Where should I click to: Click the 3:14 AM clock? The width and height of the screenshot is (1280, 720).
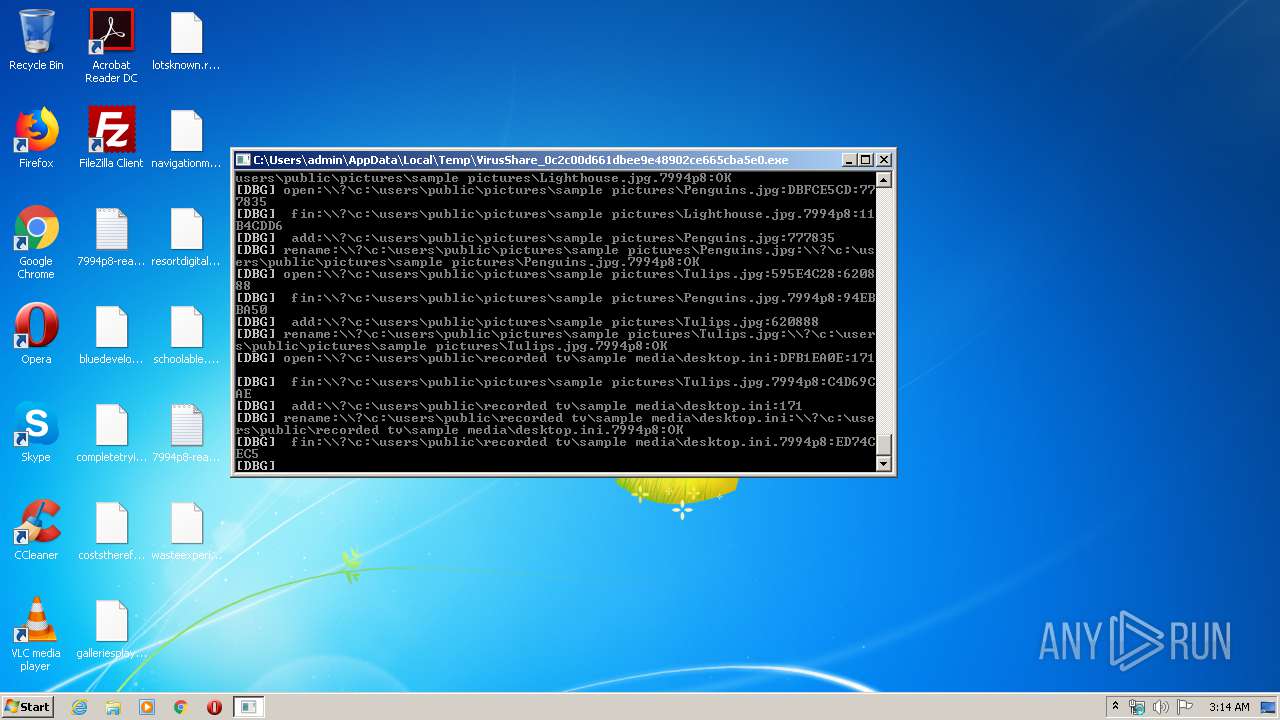click(x=1229, y=707)
